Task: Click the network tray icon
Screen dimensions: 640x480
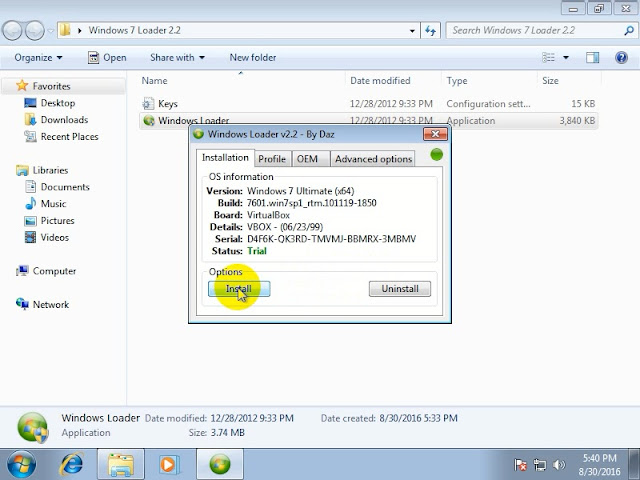Action: [540, 465]
